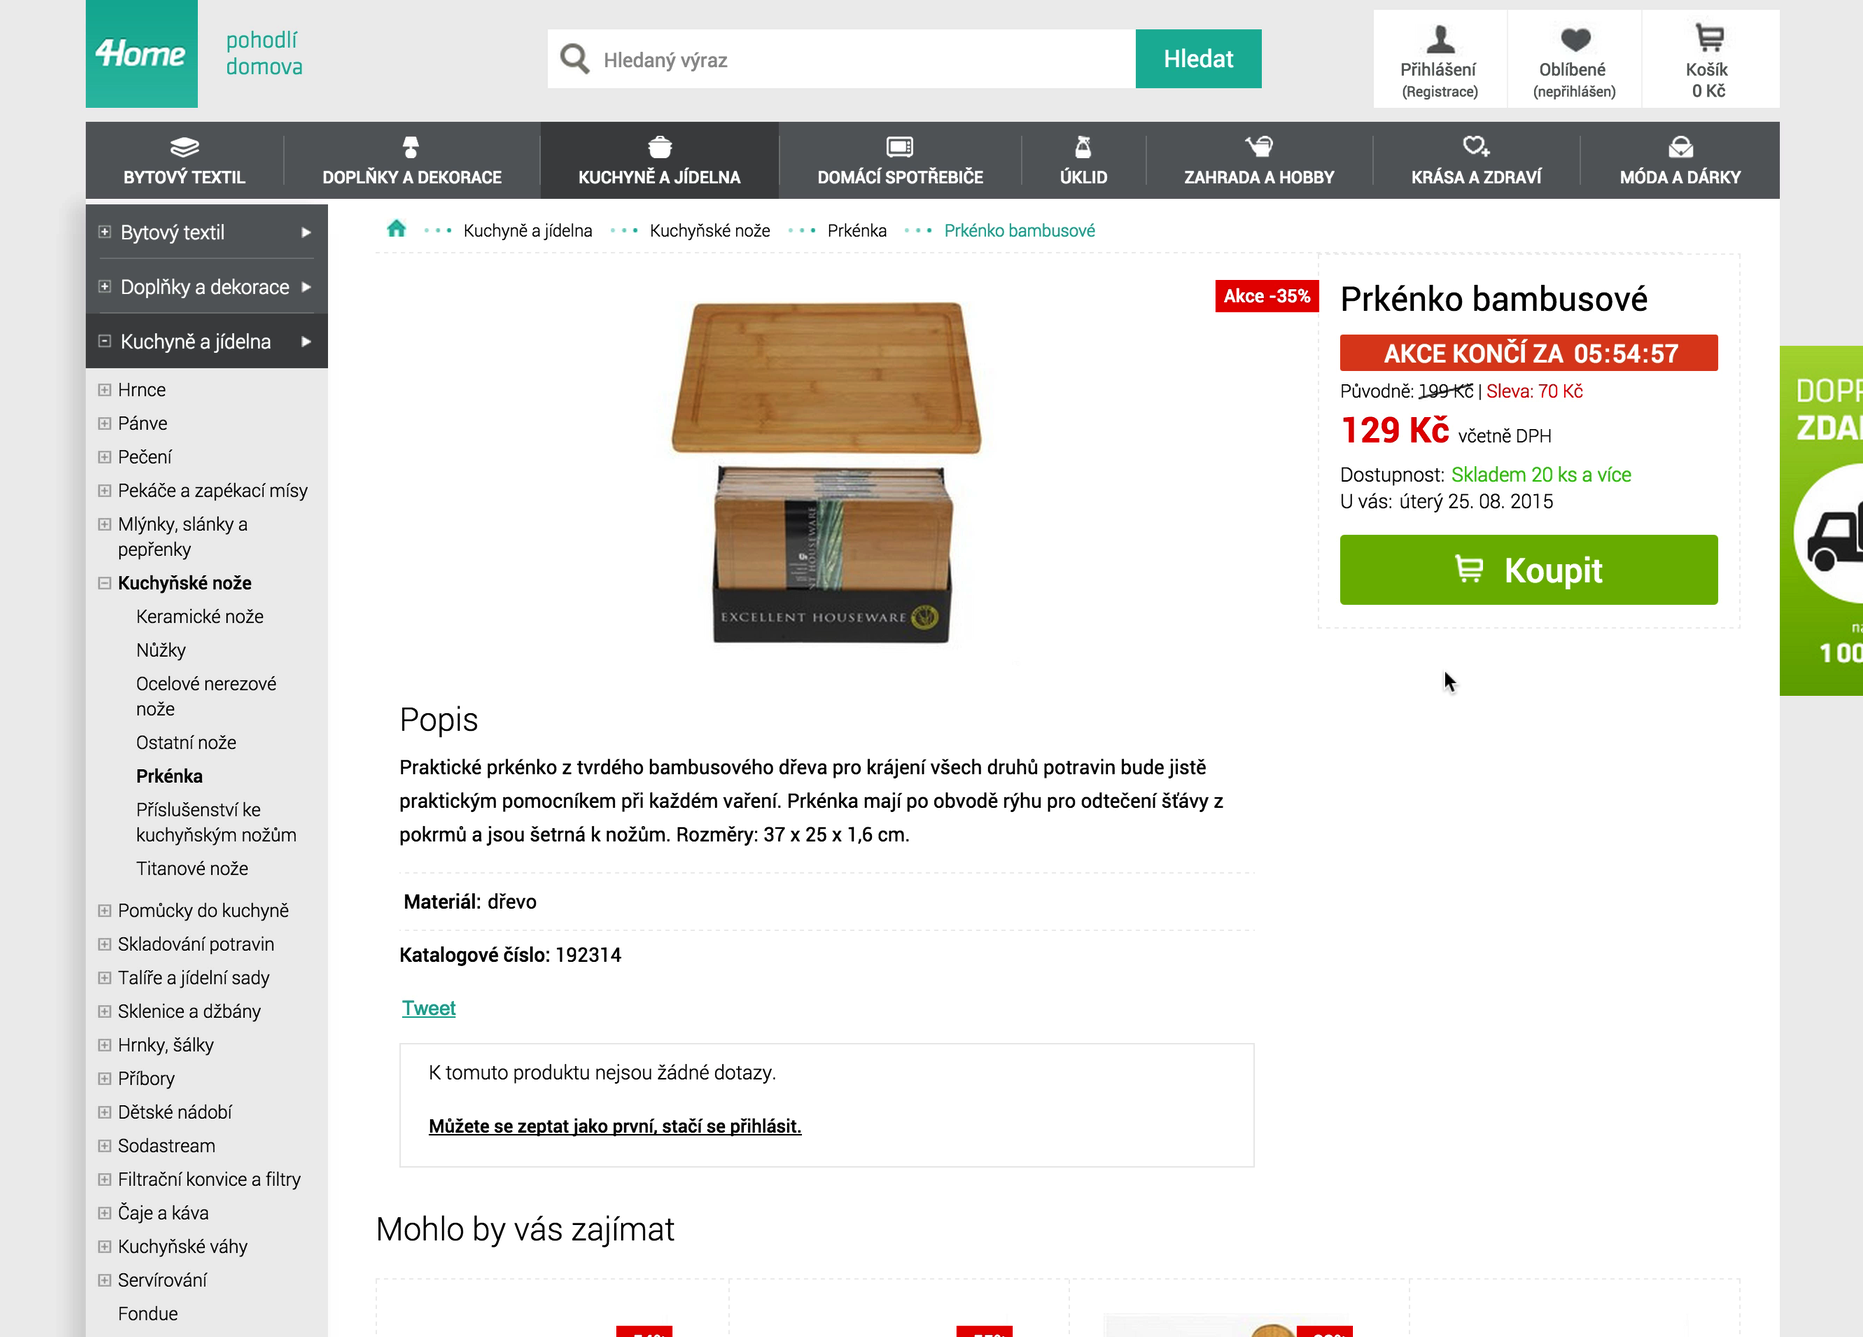Image resolution: width=1863 pixels, height=1337 pixels.
Task: Open the shopping cart (Košík) icon
Action: [x=1708, y=39]
